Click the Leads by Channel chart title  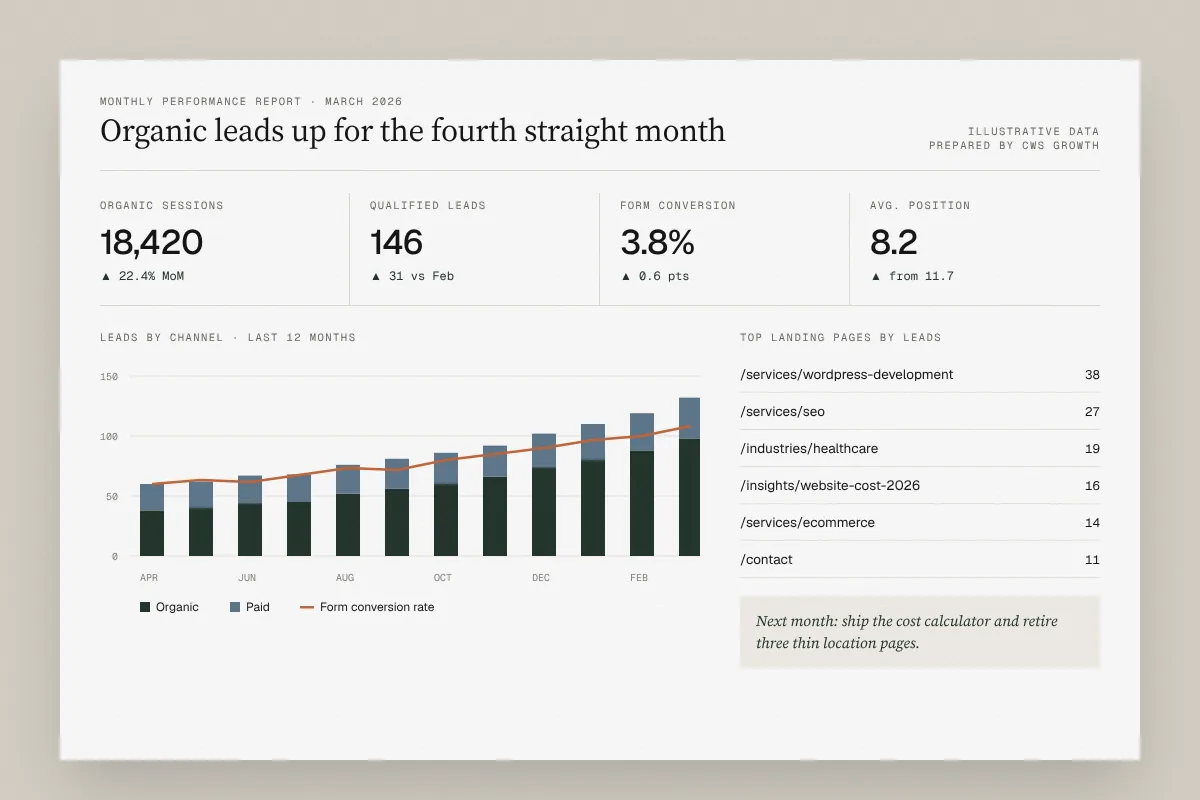coord(228,337)
